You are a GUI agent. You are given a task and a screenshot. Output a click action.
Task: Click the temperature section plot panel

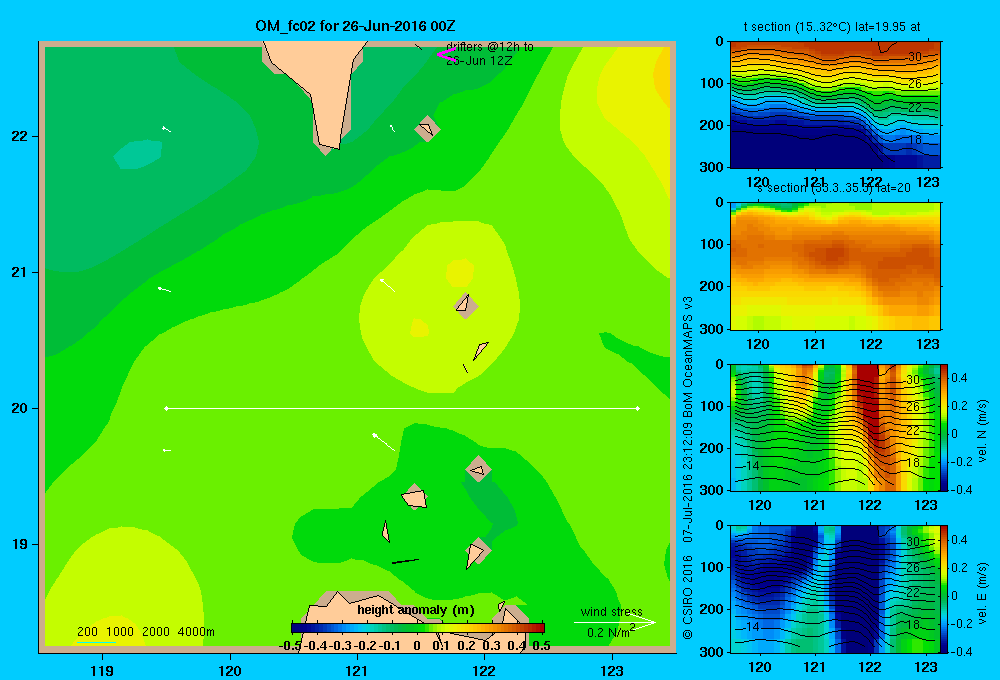(835, 105)
